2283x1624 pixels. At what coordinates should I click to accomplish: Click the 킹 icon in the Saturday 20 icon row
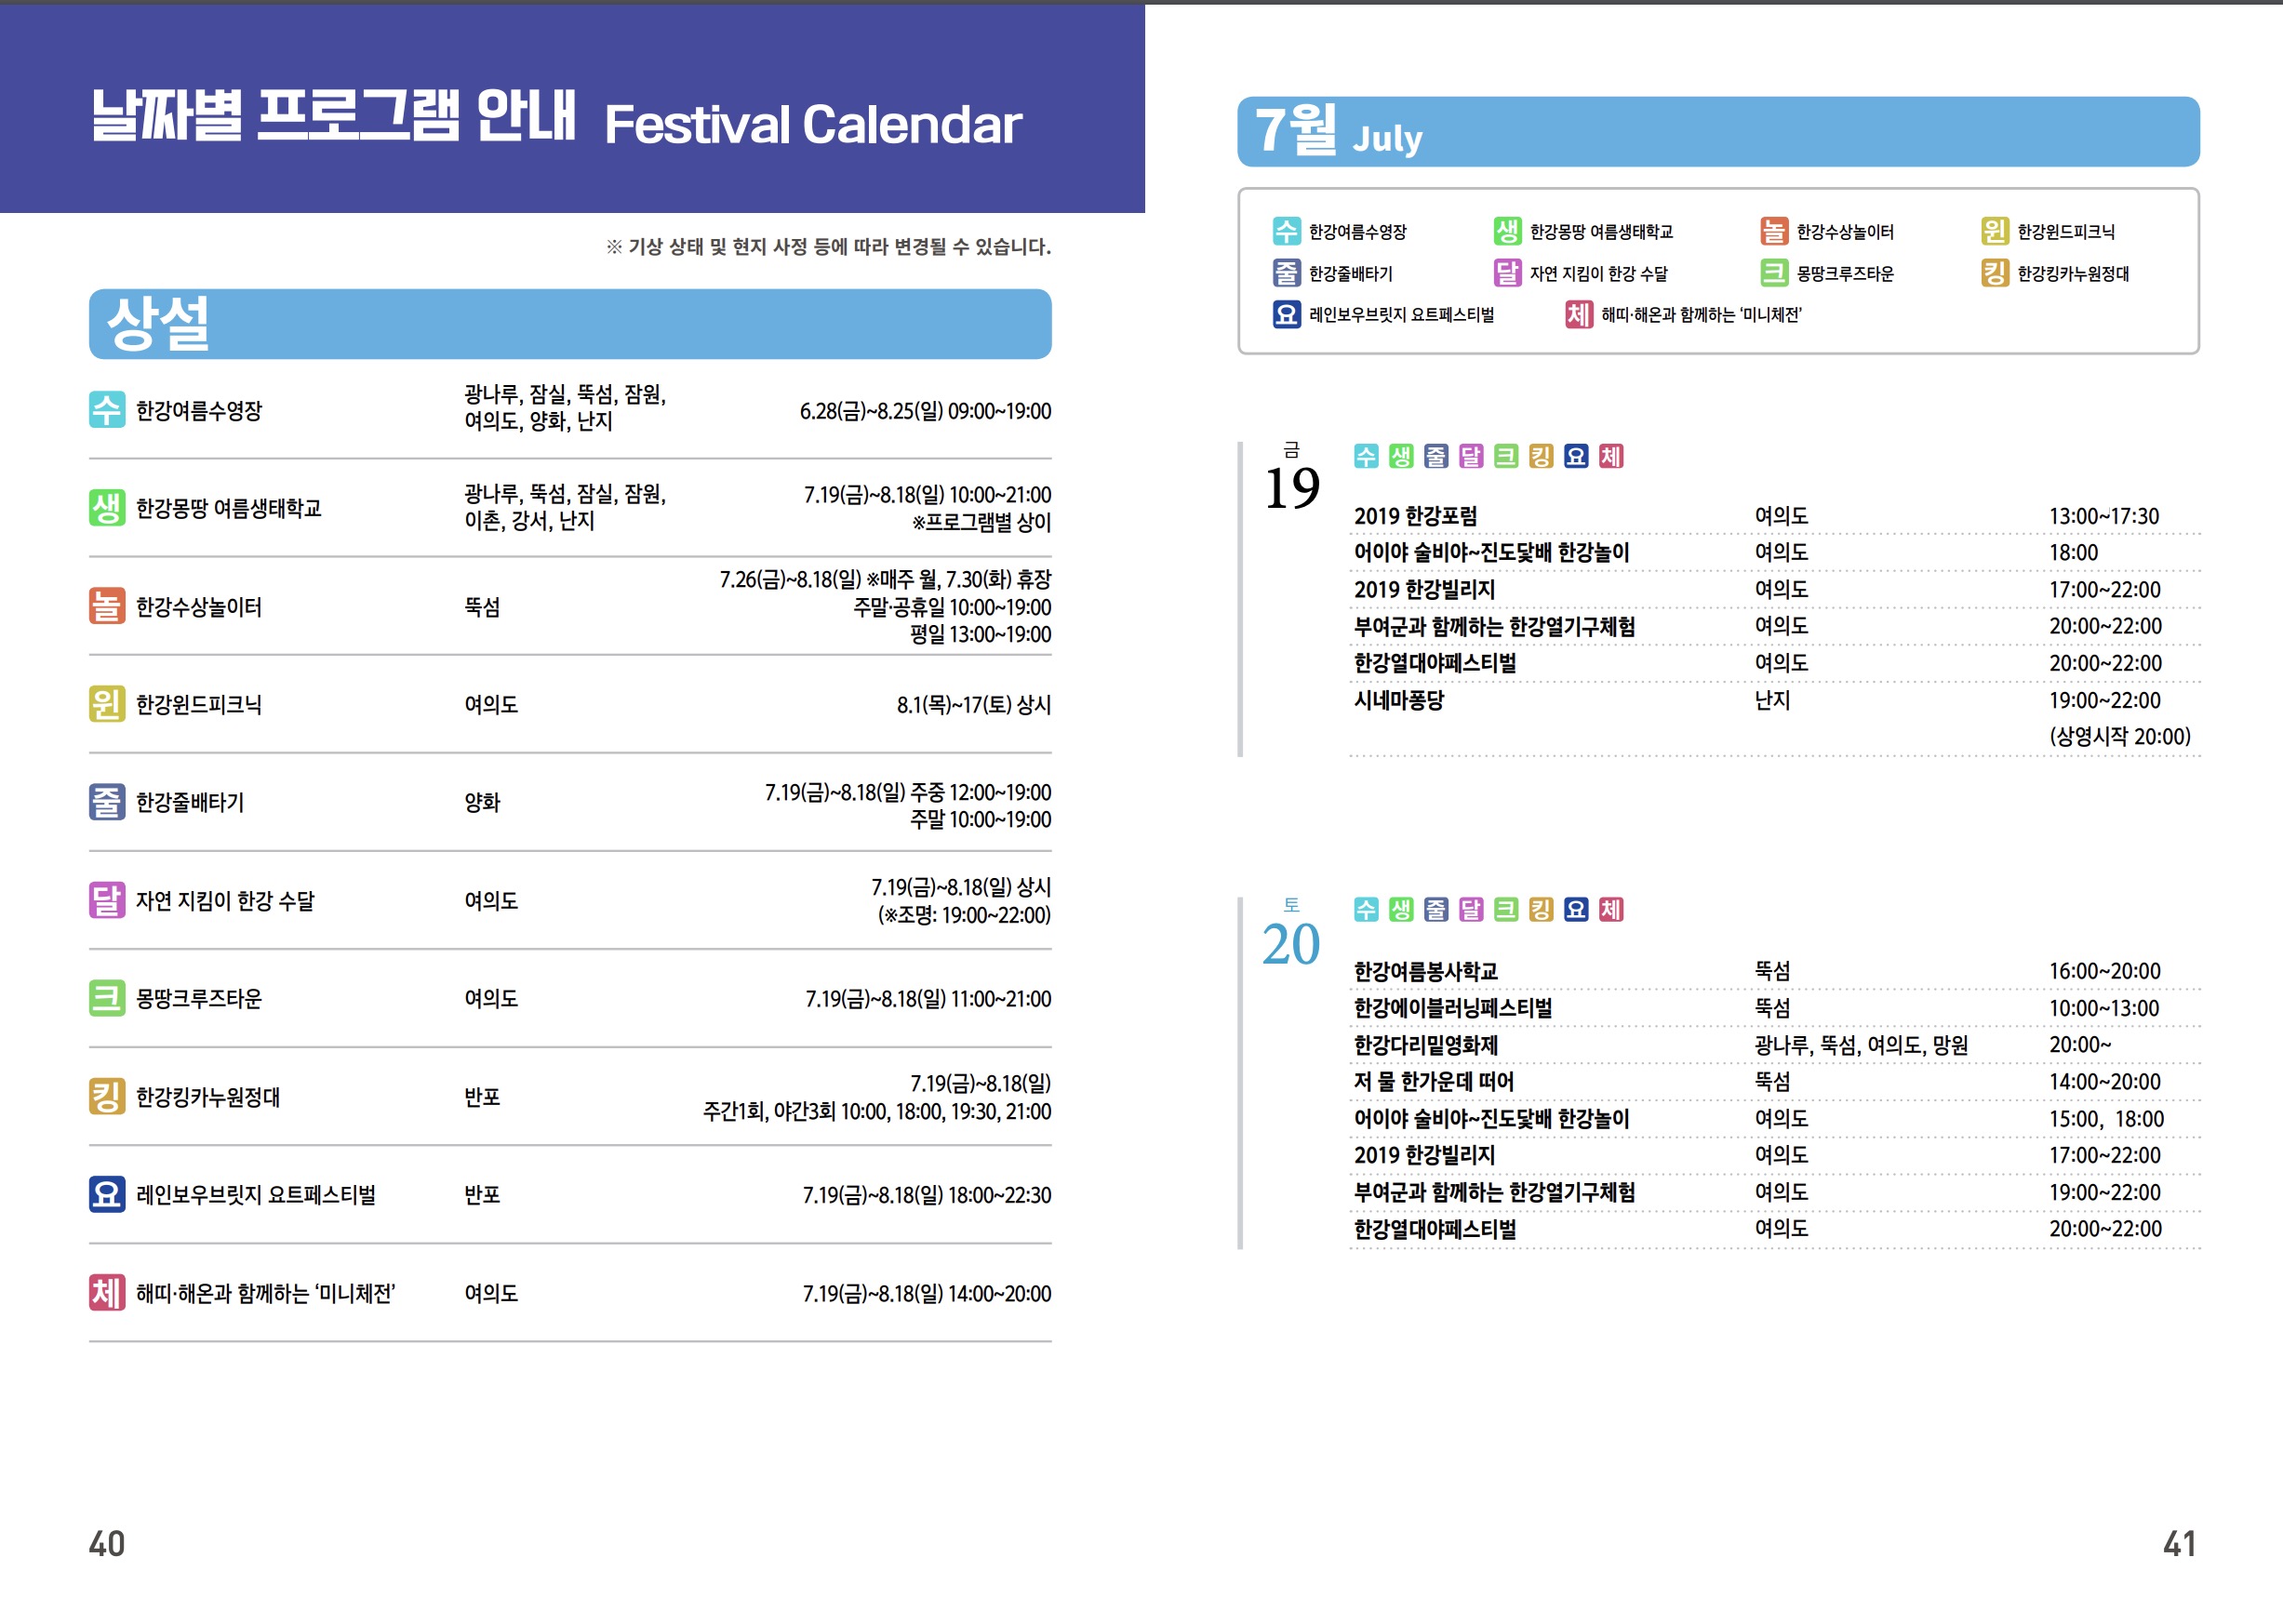tap(1541, 909)
